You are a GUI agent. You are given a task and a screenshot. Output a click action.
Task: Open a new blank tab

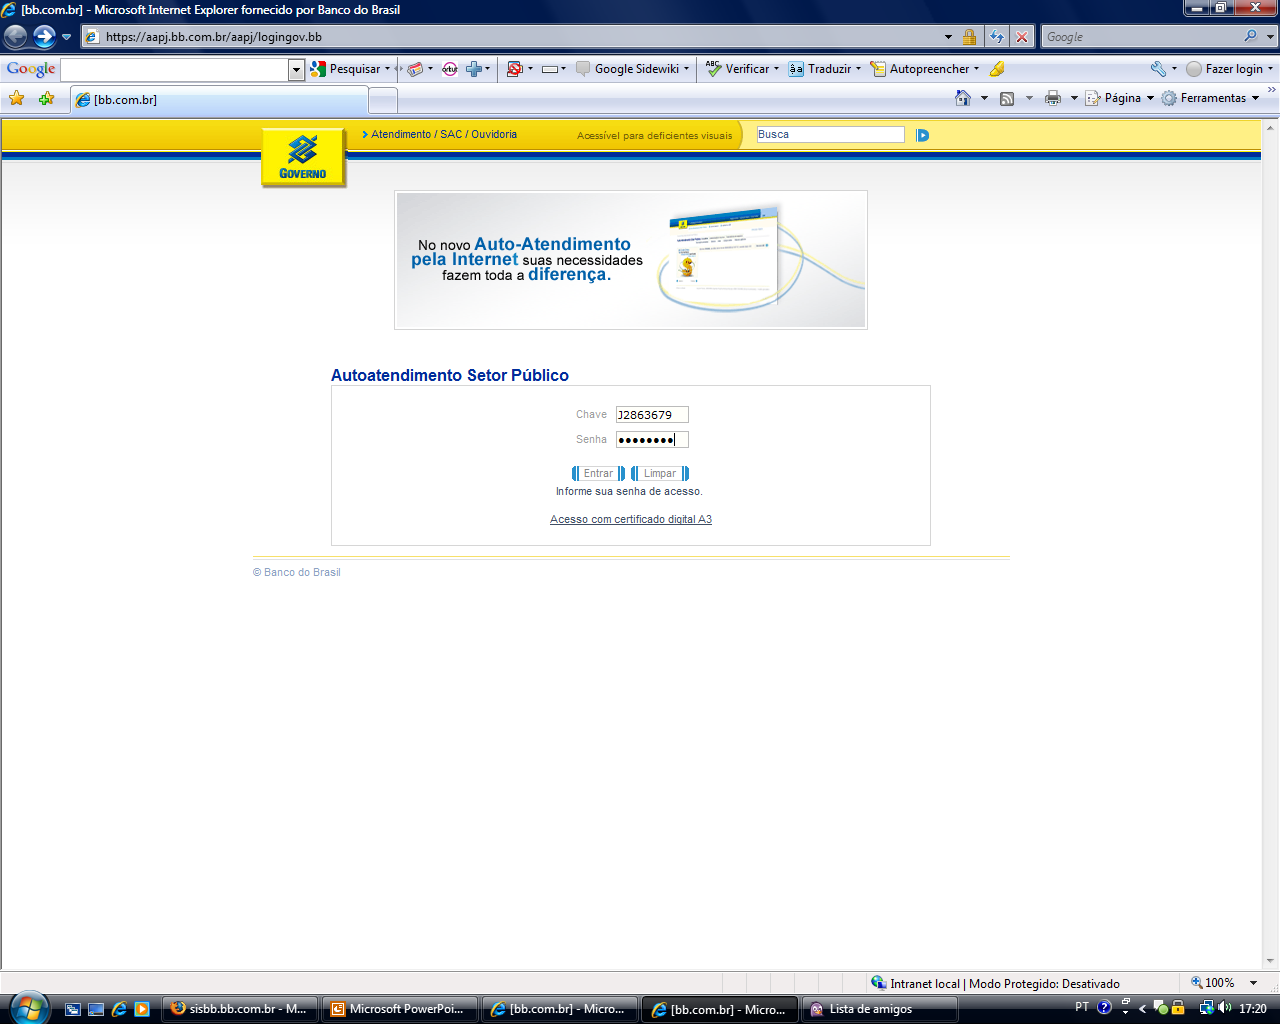[x=383, y=100]
